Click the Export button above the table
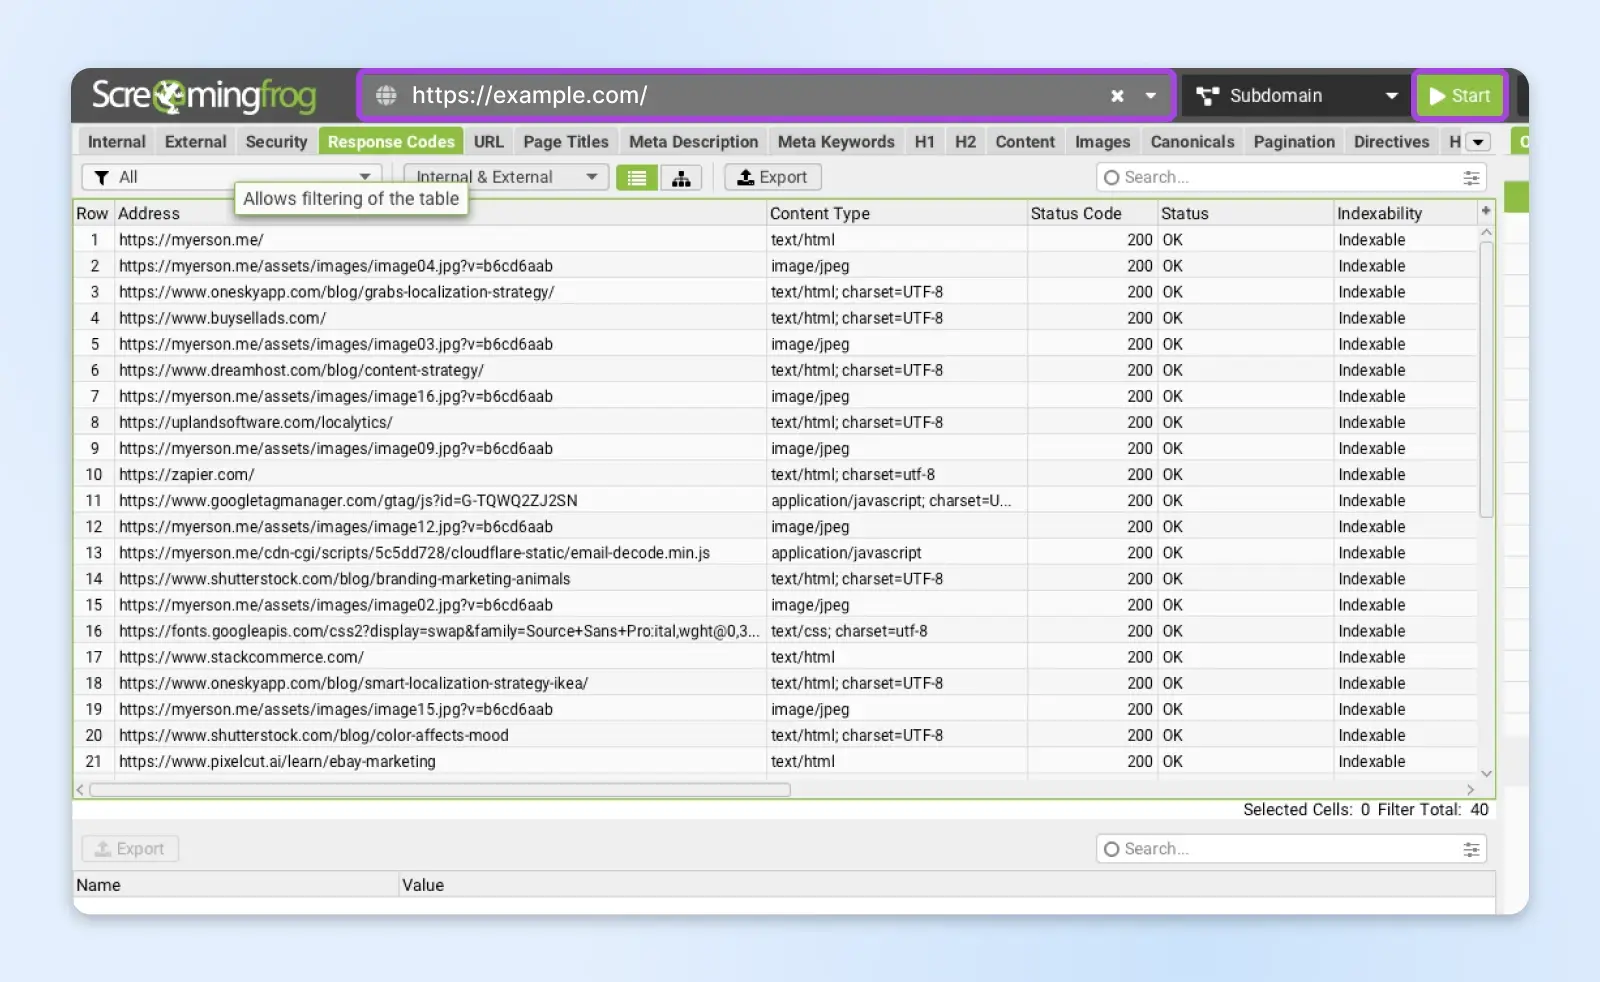The width and height of the screenshot is (1600, 982). 772,177
